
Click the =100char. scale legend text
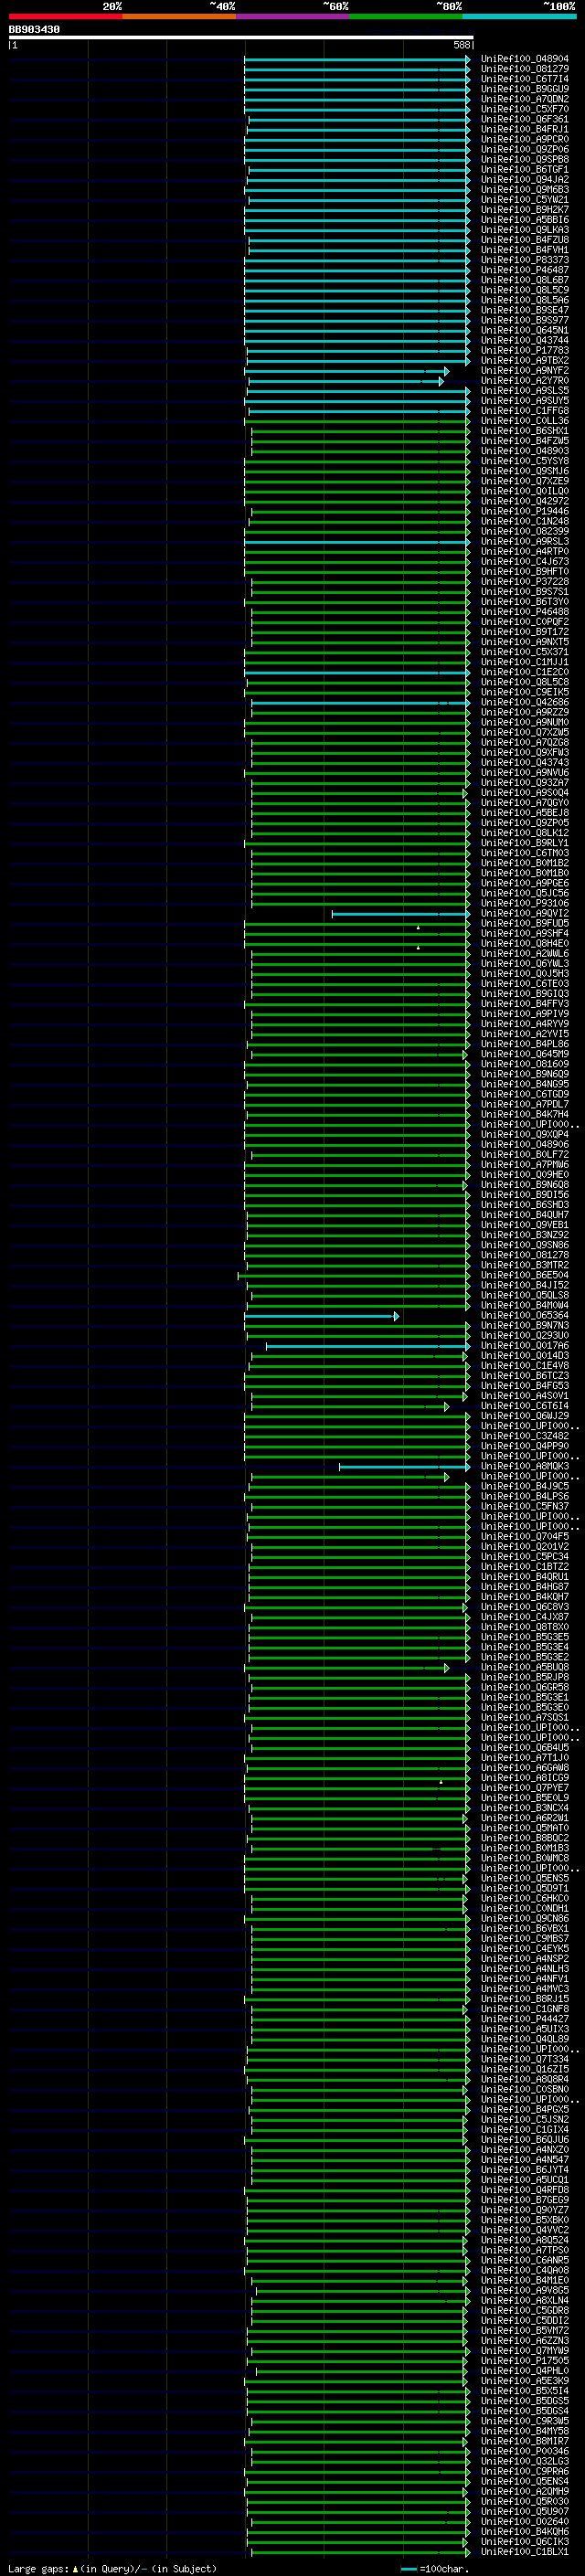click(x=444, y=2568)
